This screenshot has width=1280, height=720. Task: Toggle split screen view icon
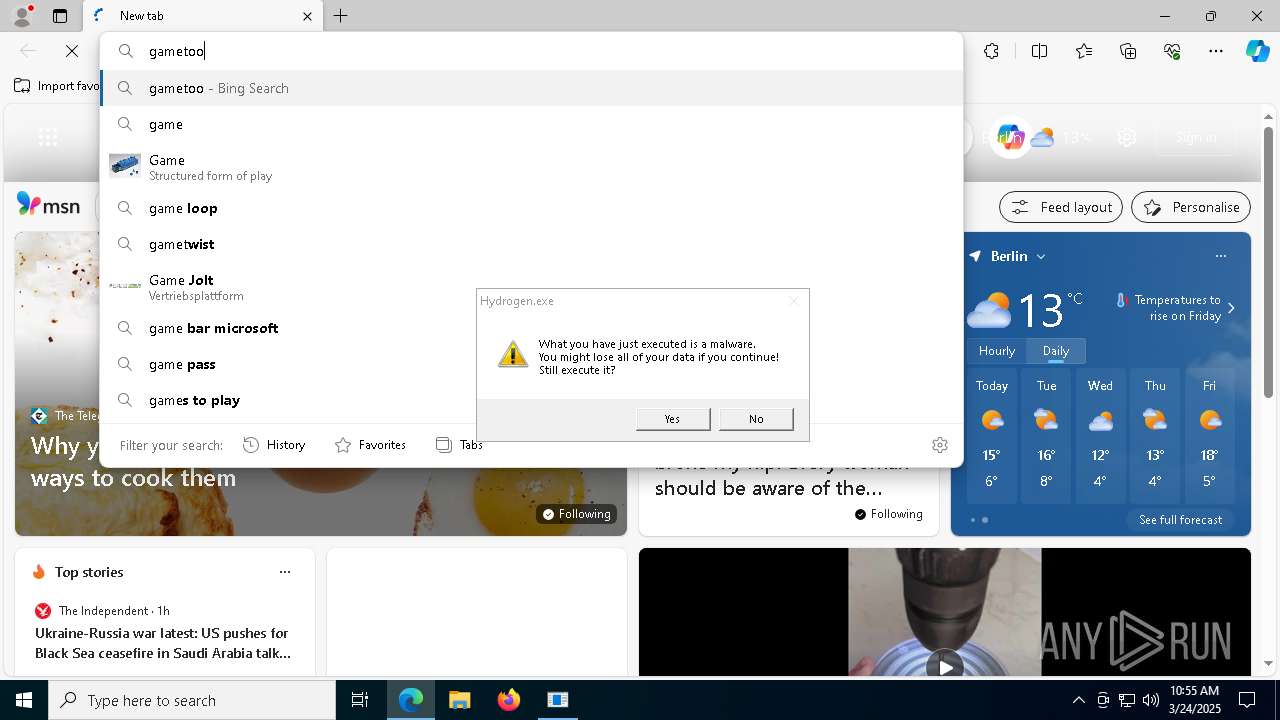(x=1039, y=51)
